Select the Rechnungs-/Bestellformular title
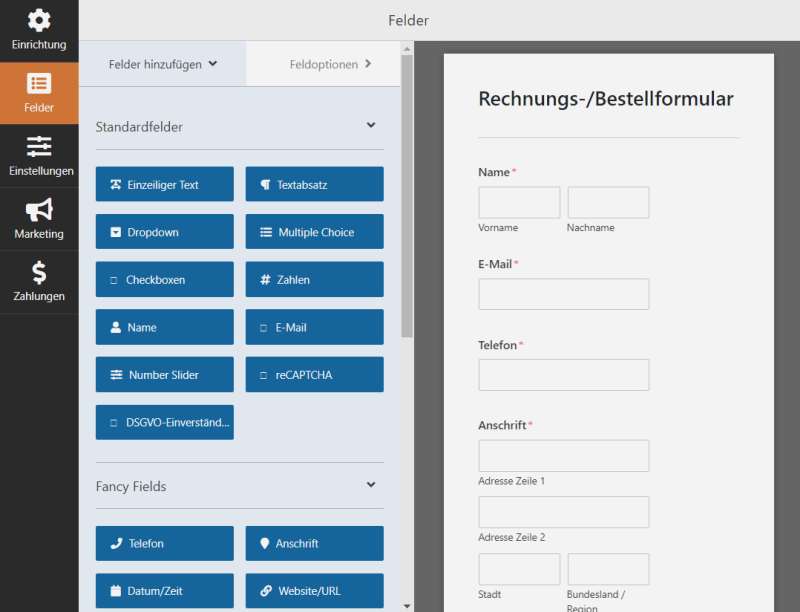The height and width of the screenshot is (612, 800). (x=606, y=99)
